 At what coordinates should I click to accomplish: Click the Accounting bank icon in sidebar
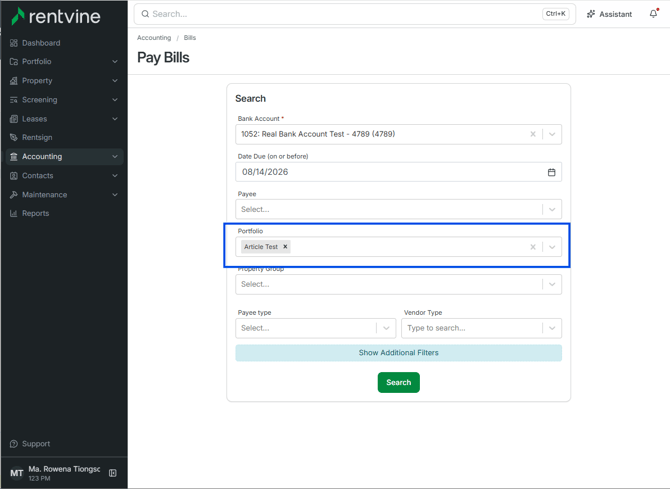14,156
